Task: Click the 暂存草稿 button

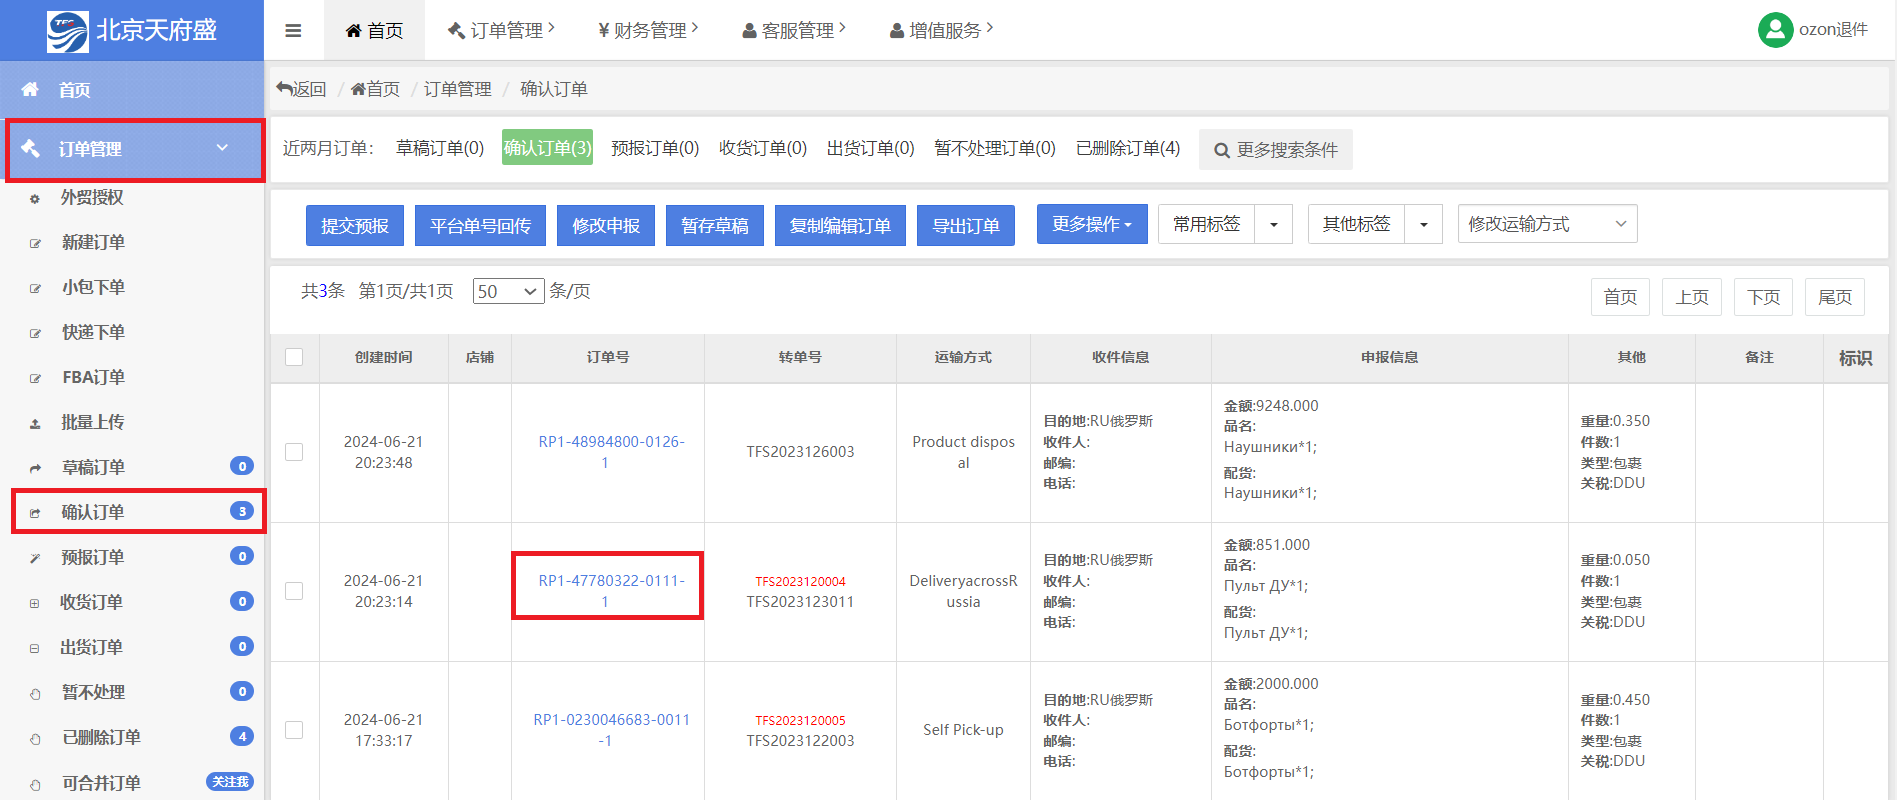Action: pos(715,226)
